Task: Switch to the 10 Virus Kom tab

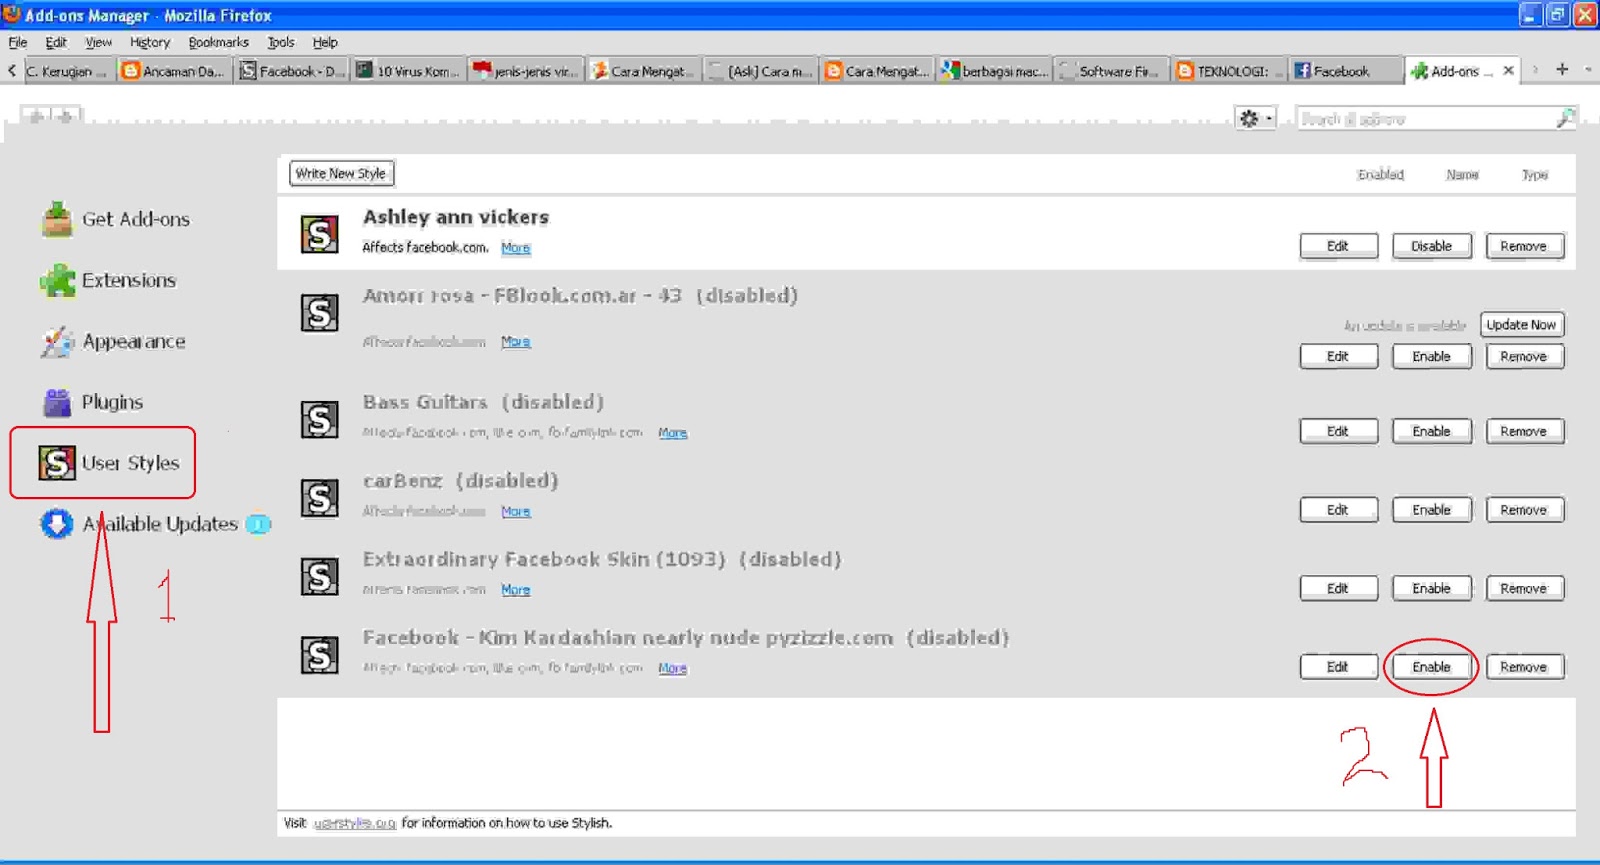Action: (x=408, y=71)
